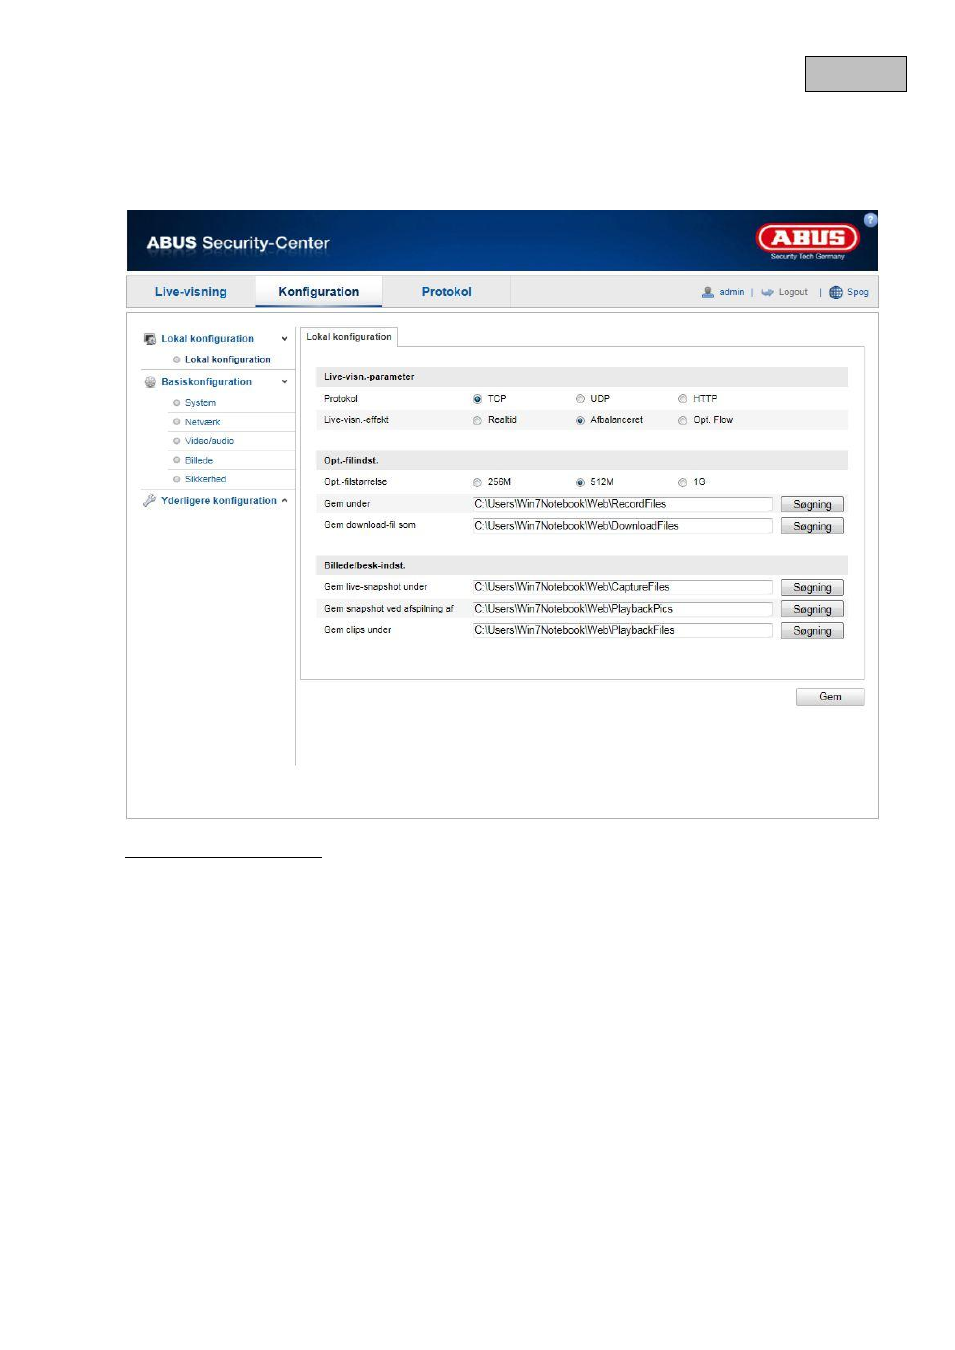Viewport: 955px width, 1350px height.
Task: Collapse the Lokal konfiguration section chevron
Action: point(284,339)
